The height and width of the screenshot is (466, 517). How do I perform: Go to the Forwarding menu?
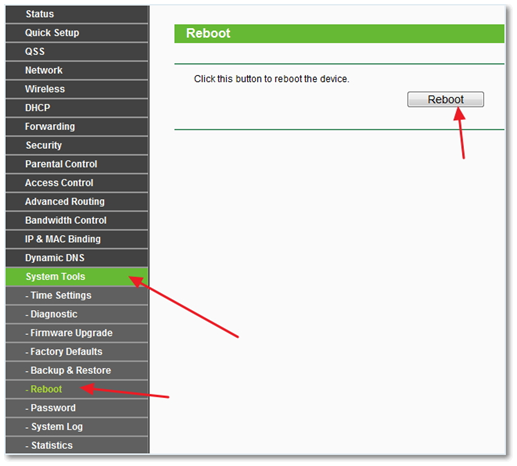click(x=77, y=126)
